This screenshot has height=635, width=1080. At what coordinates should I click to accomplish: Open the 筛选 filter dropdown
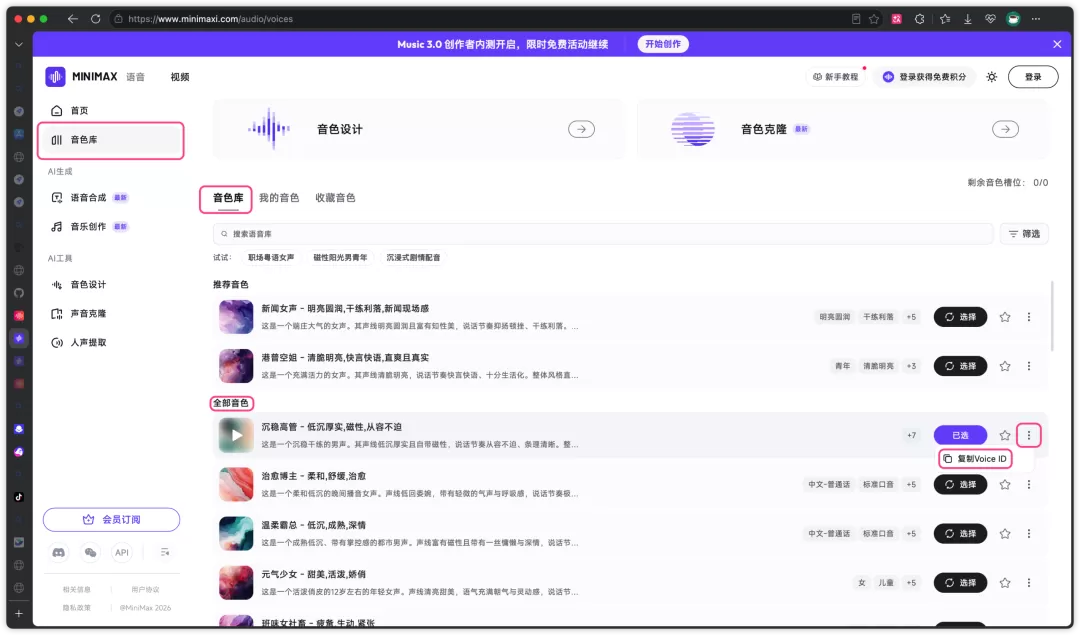pos(1024,234)
